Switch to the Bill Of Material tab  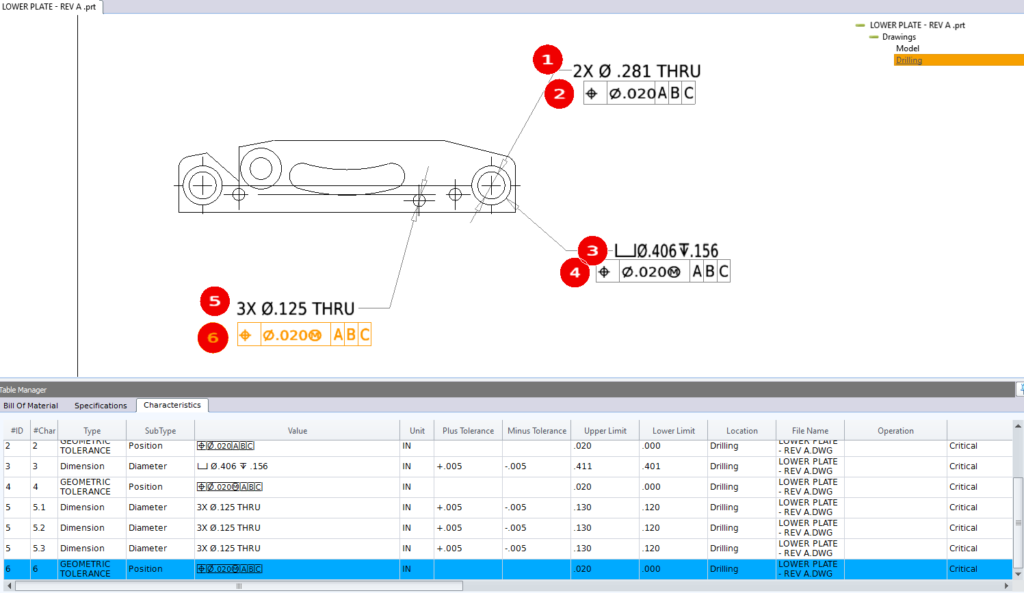click(x=30, y=405)
